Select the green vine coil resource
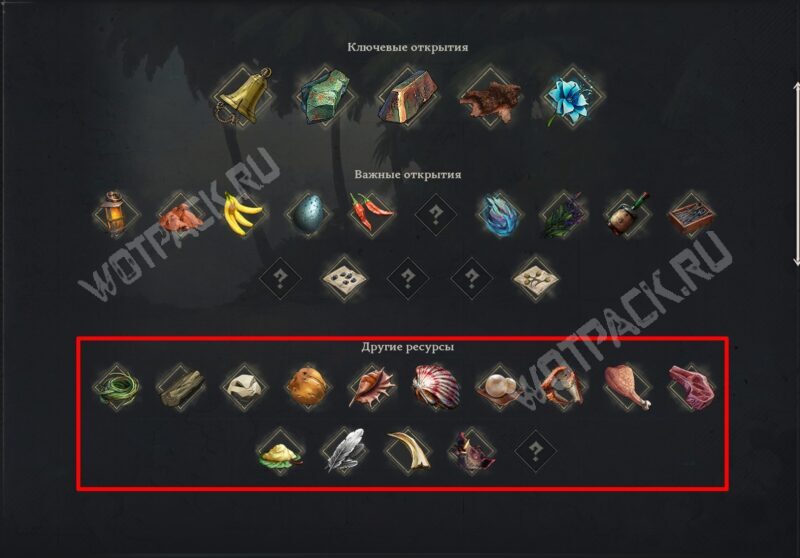 [117, 387]
